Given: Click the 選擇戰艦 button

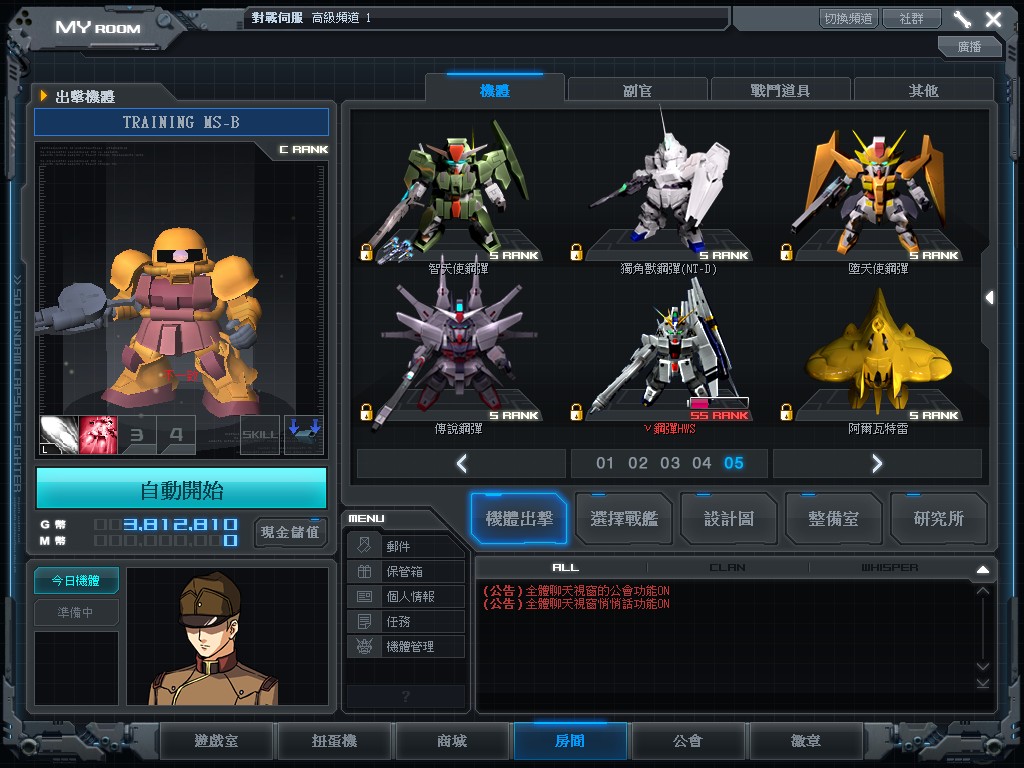Looking at the screenshot, I should [x=624, y=519].
